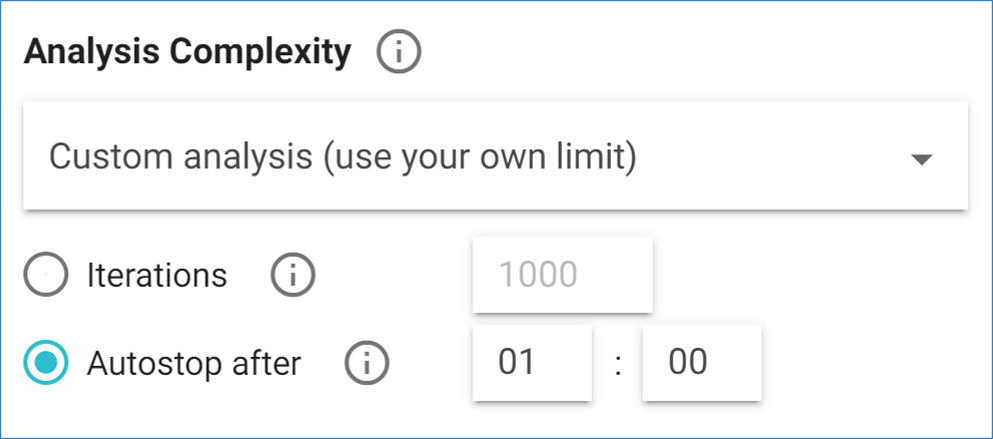Select the Iterations radio button
The height and width of the screenshot is (439, 993).
tap(46, 275)
